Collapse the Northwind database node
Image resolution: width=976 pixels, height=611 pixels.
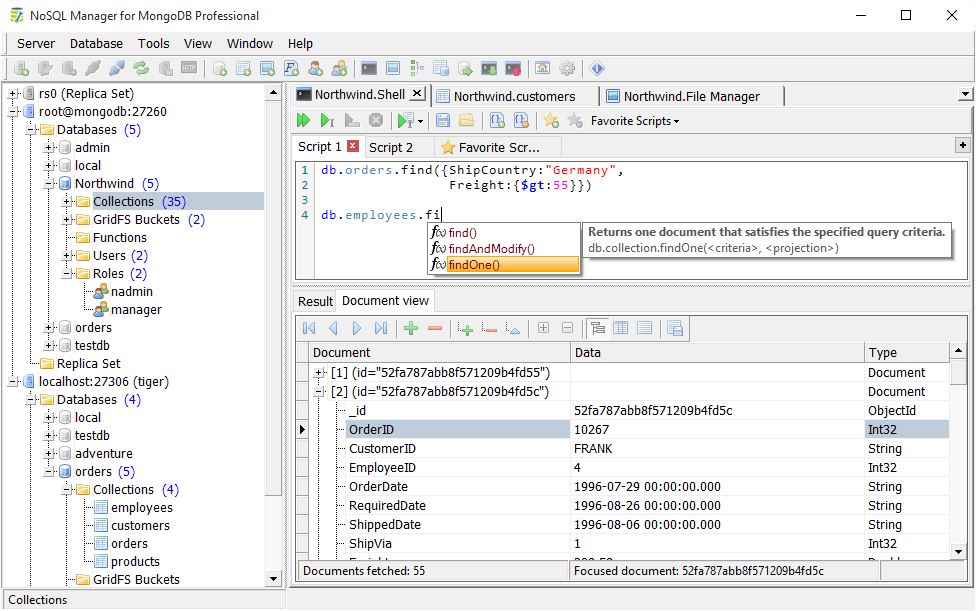tap(49, 184)
